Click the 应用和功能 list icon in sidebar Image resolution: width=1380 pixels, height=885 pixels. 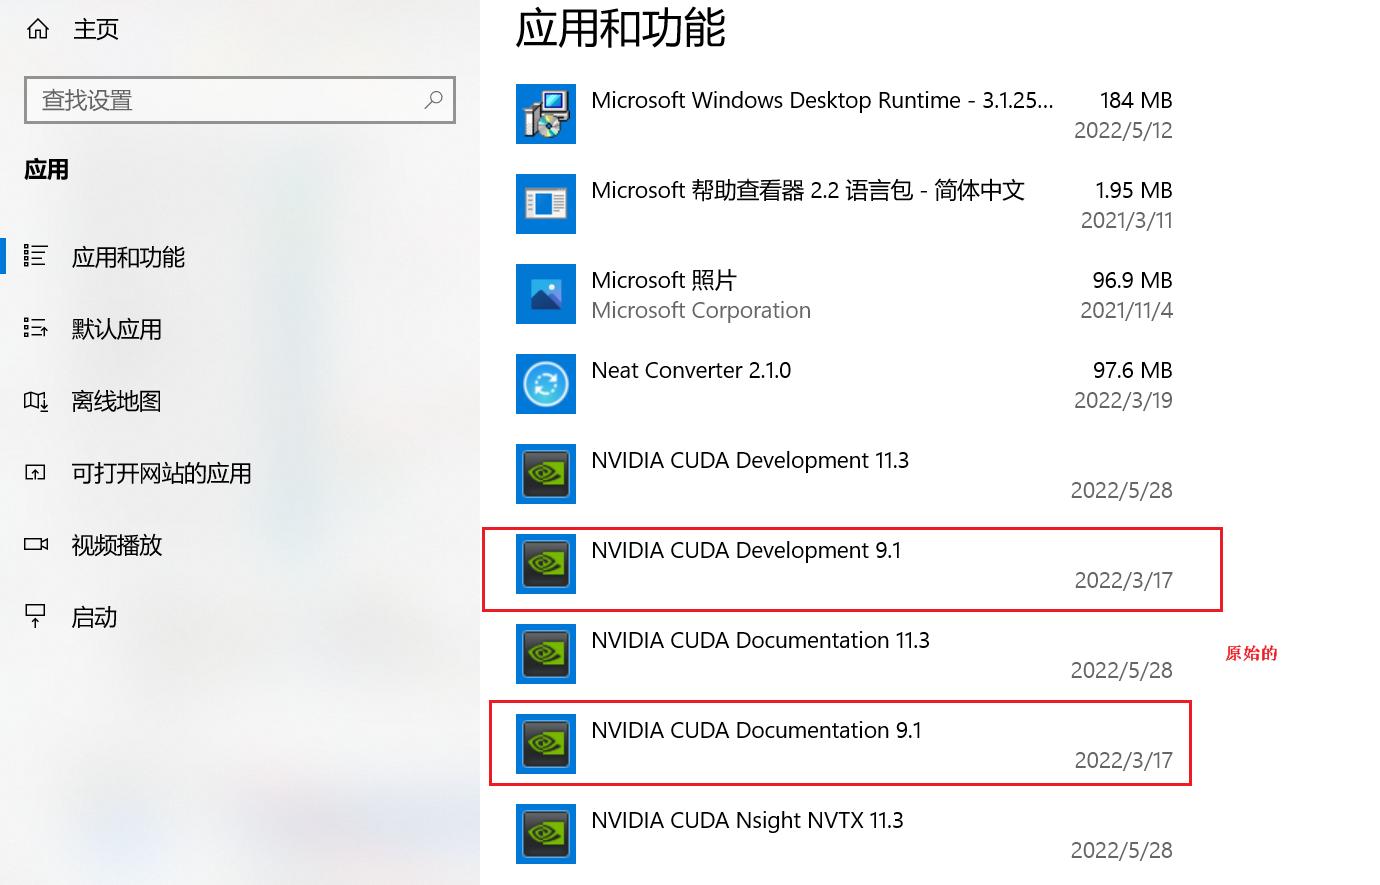pyautogui.click(x=36, y=256)
